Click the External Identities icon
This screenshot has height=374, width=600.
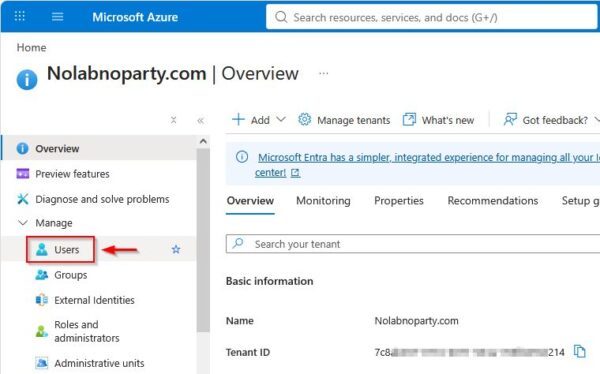[42, 300]
